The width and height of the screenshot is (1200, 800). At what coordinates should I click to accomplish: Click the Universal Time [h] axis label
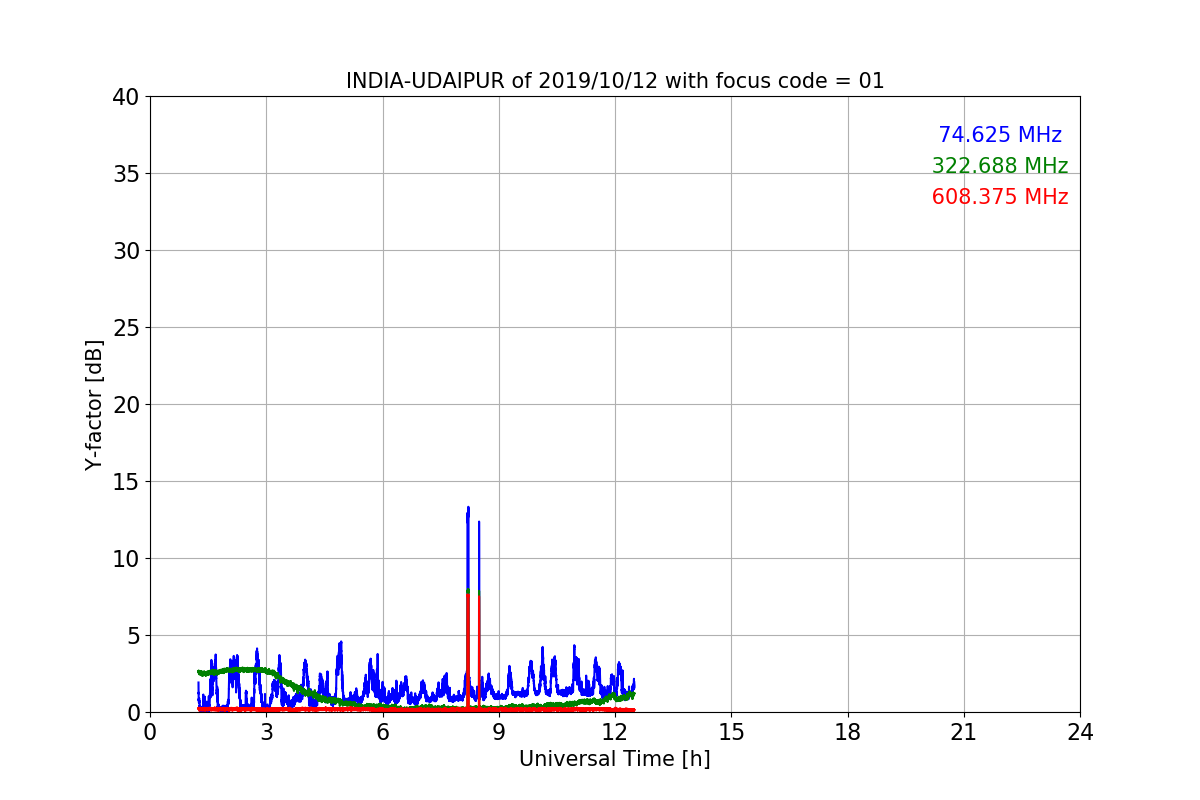[614, 759]
